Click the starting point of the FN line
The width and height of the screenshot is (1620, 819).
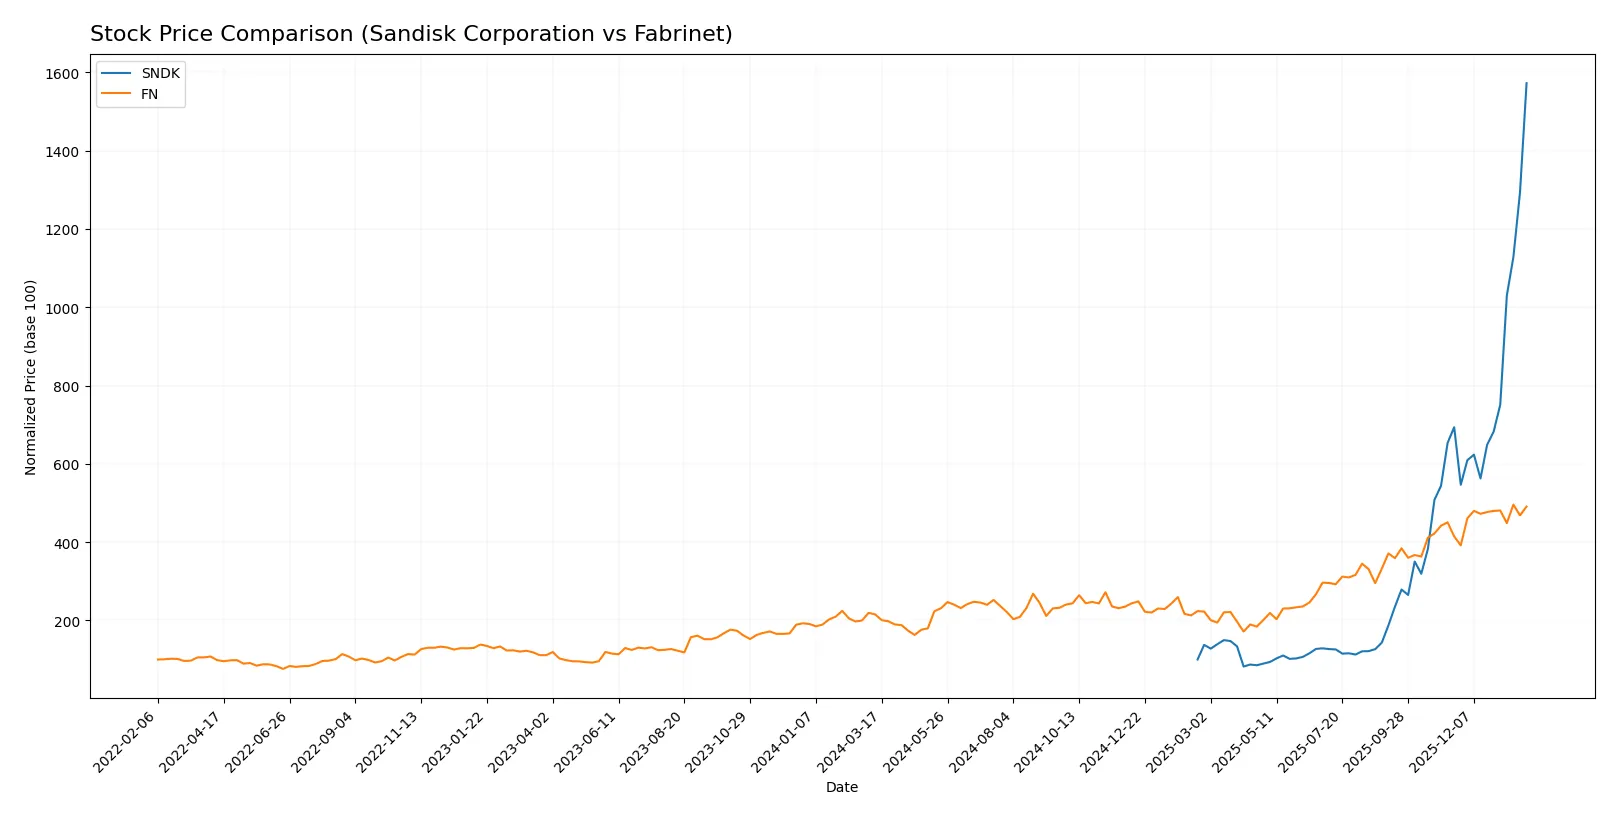click(157, 659)
